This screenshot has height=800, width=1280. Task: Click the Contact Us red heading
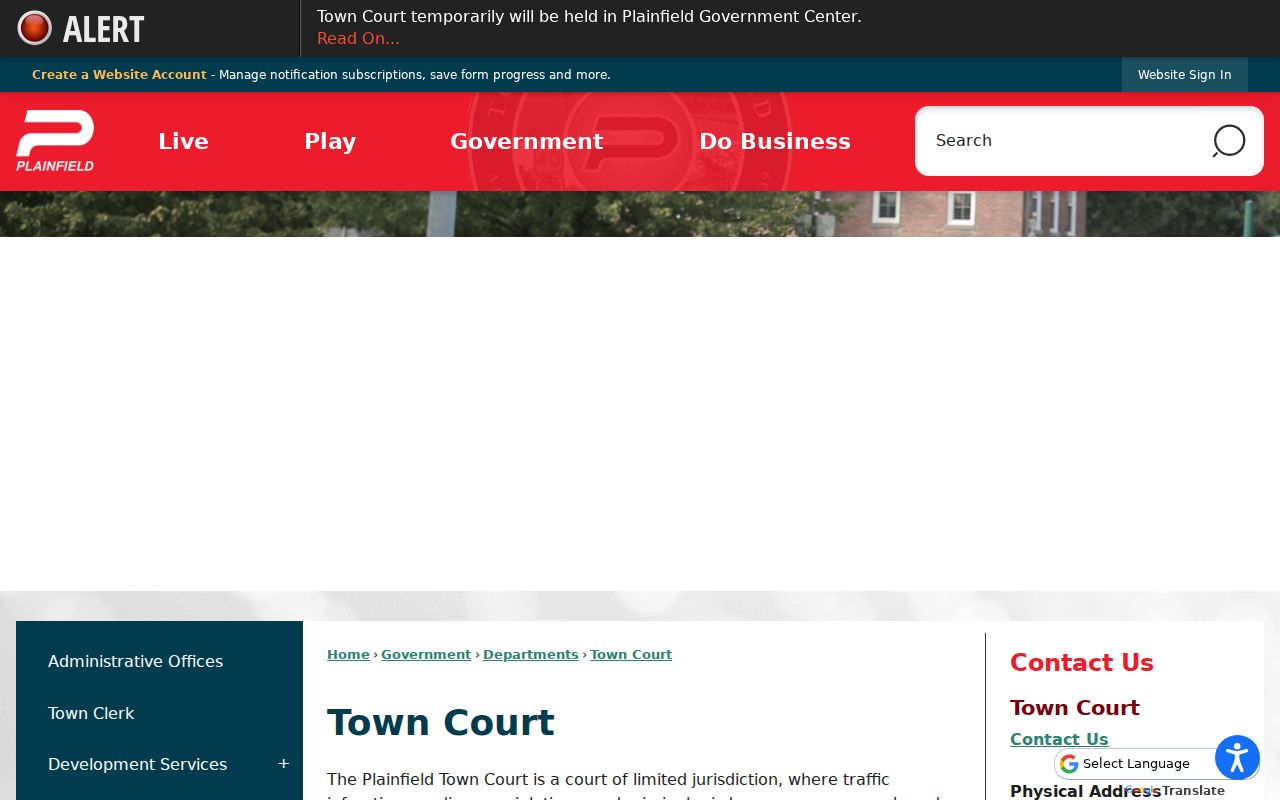click(1082, 662)
